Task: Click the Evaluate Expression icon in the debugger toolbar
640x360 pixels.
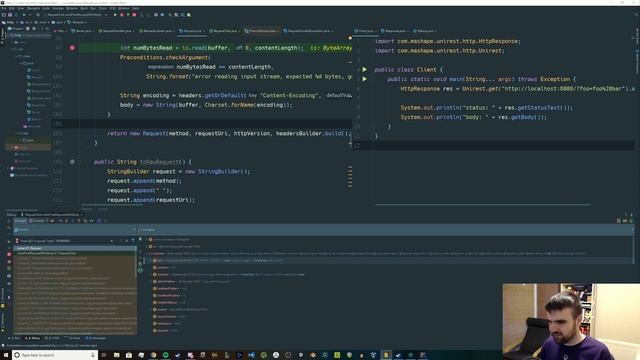Action: (99, 221)
